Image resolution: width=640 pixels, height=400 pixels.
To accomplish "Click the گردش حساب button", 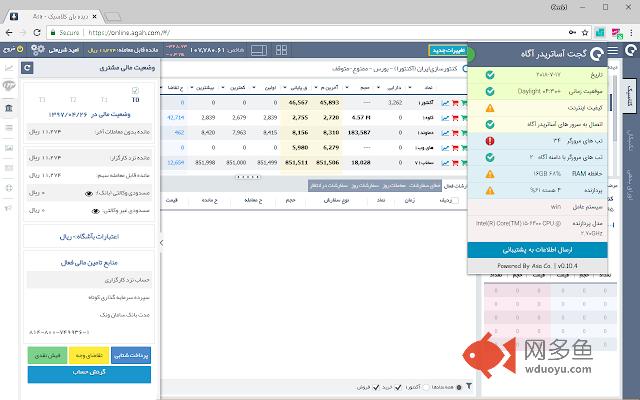I will click(89, 374).
